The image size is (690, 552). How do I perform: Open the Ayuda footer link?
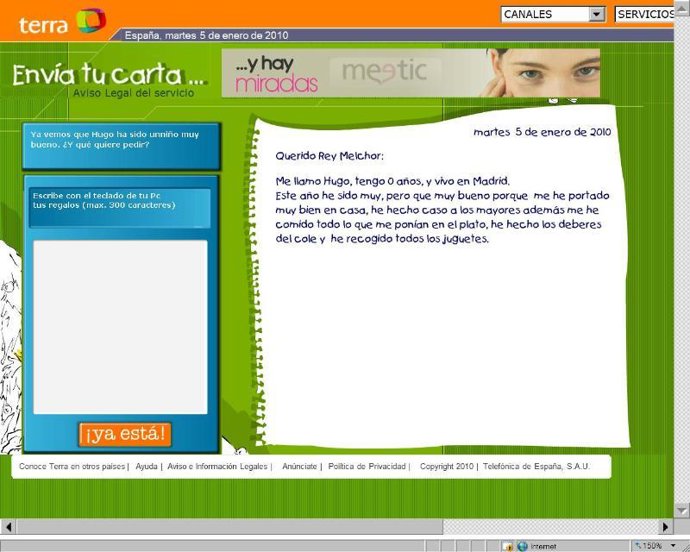tap(146, 467)
